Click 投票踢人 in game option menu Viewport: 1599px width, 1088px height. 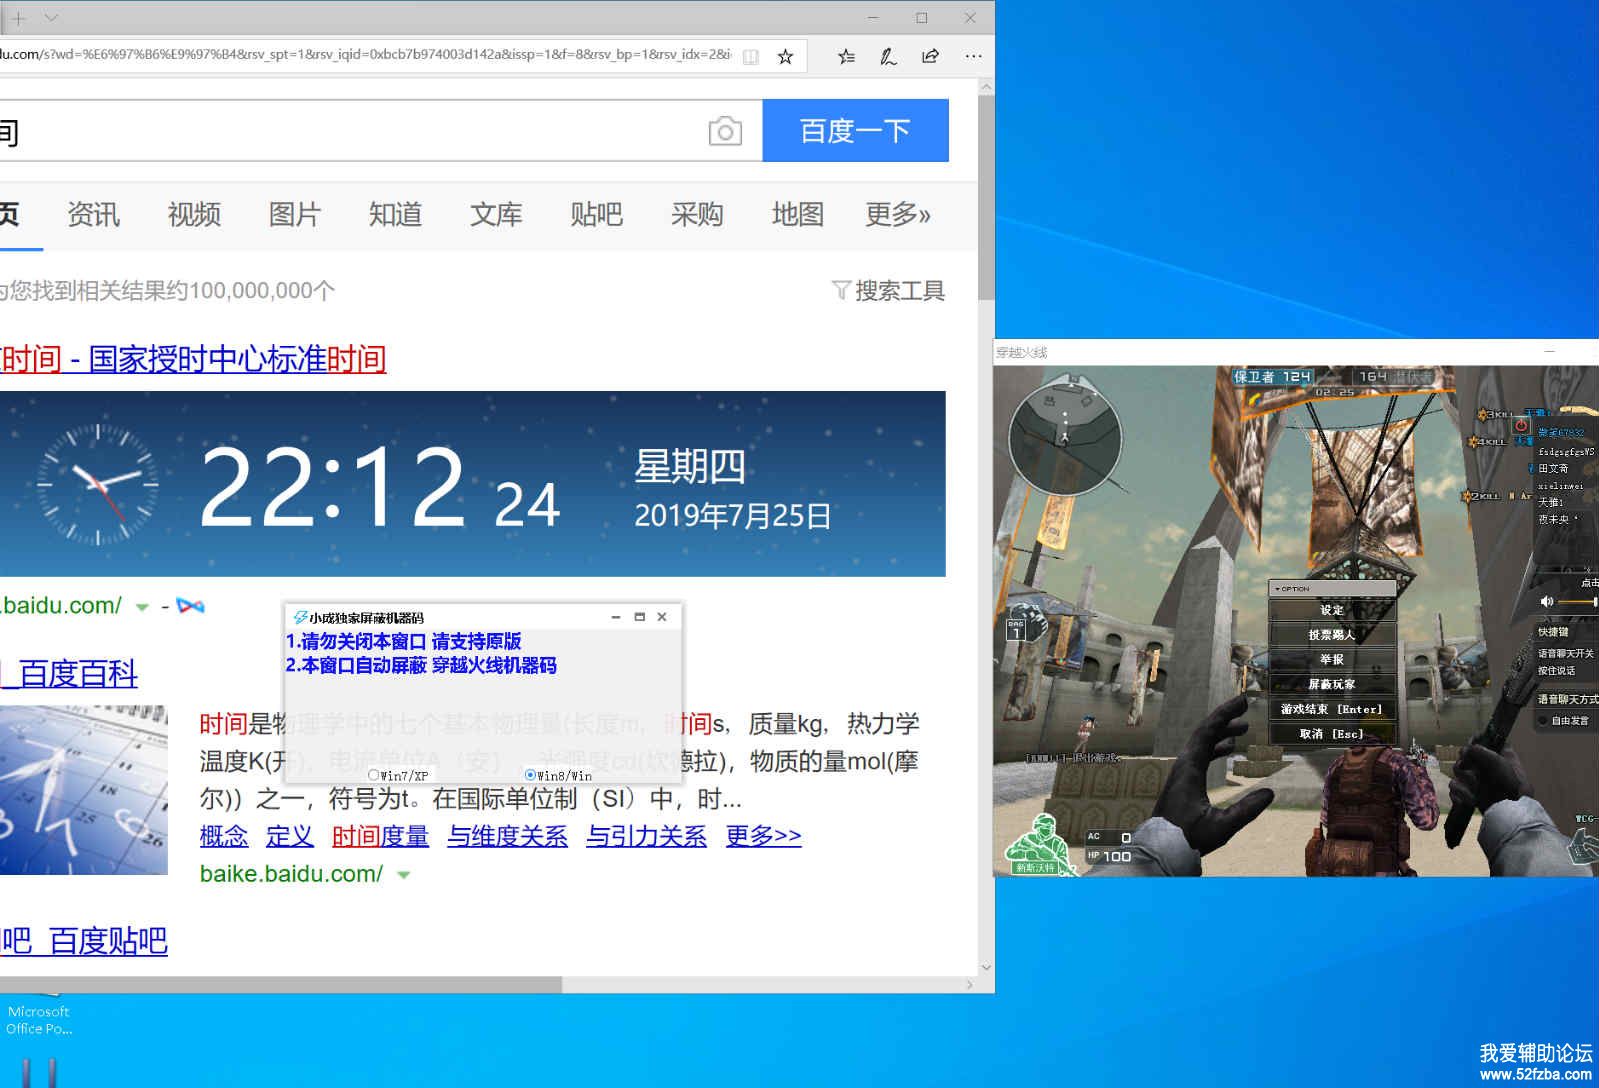click(1332, 635)
